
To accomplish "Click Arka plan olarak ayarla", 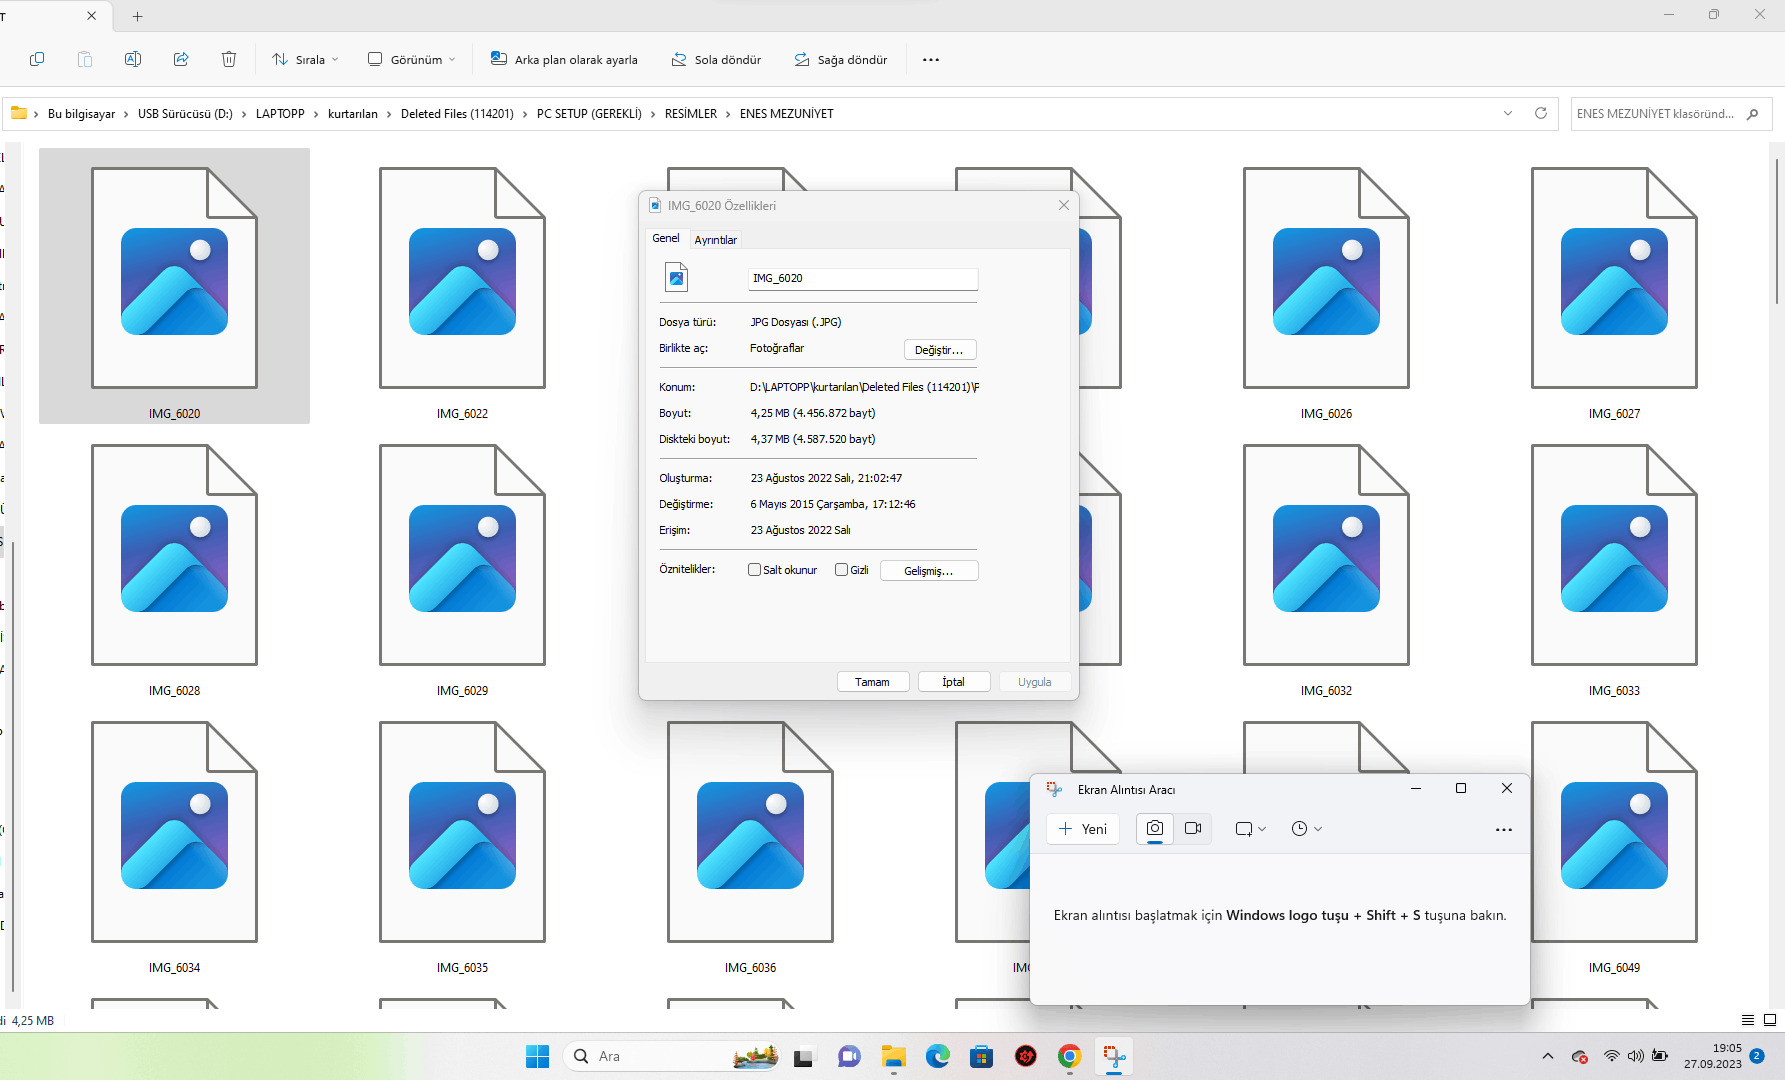I will (564, 60).
